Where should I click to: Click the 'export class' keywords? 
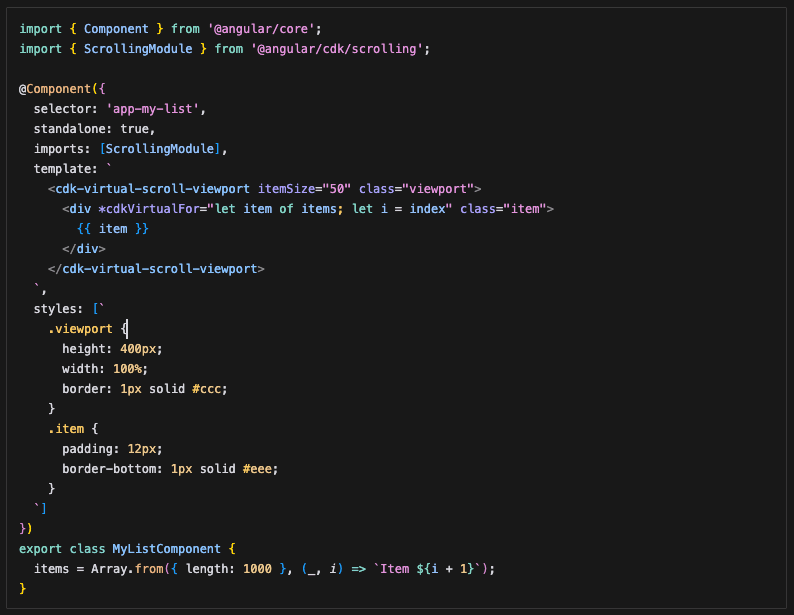(62, 549)
